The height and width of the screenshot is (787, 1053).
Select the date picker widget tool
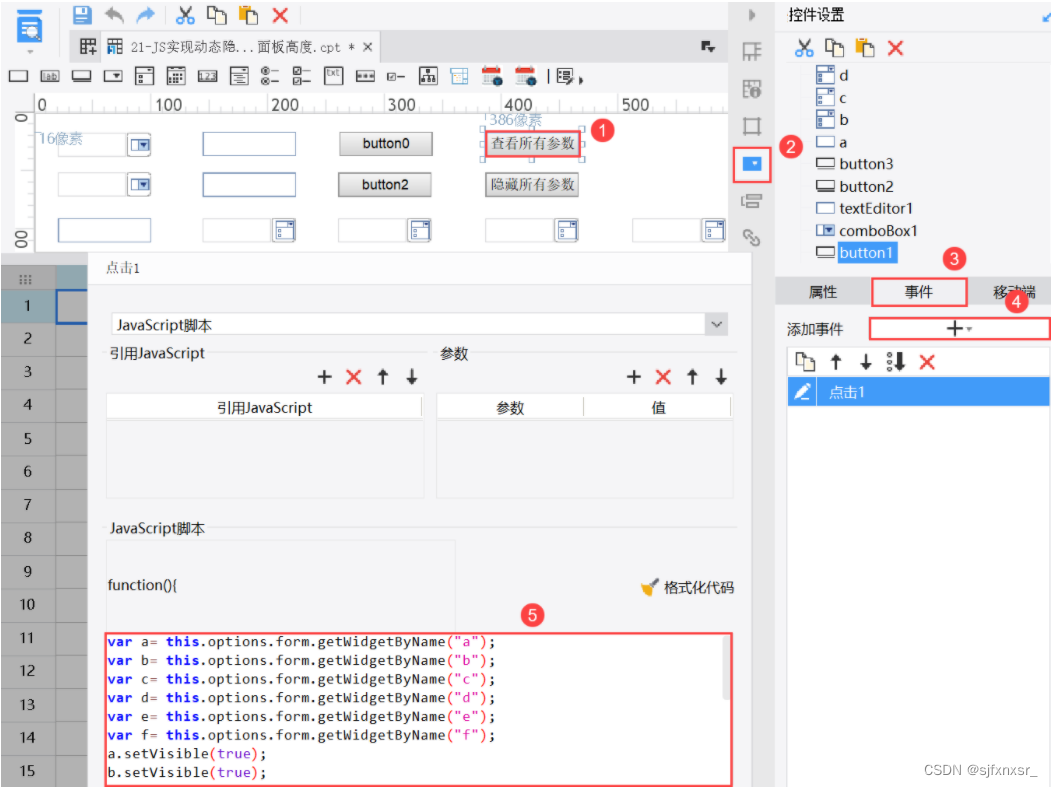coord(177,76)
